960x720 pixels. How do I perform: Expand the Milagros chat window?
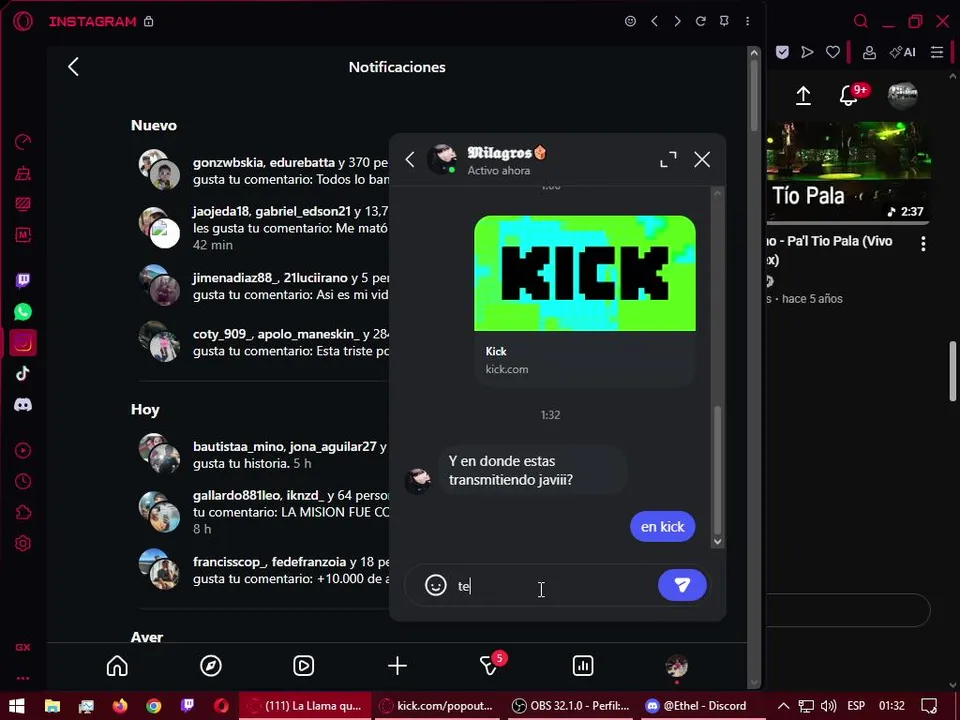[x=668, y=159]
